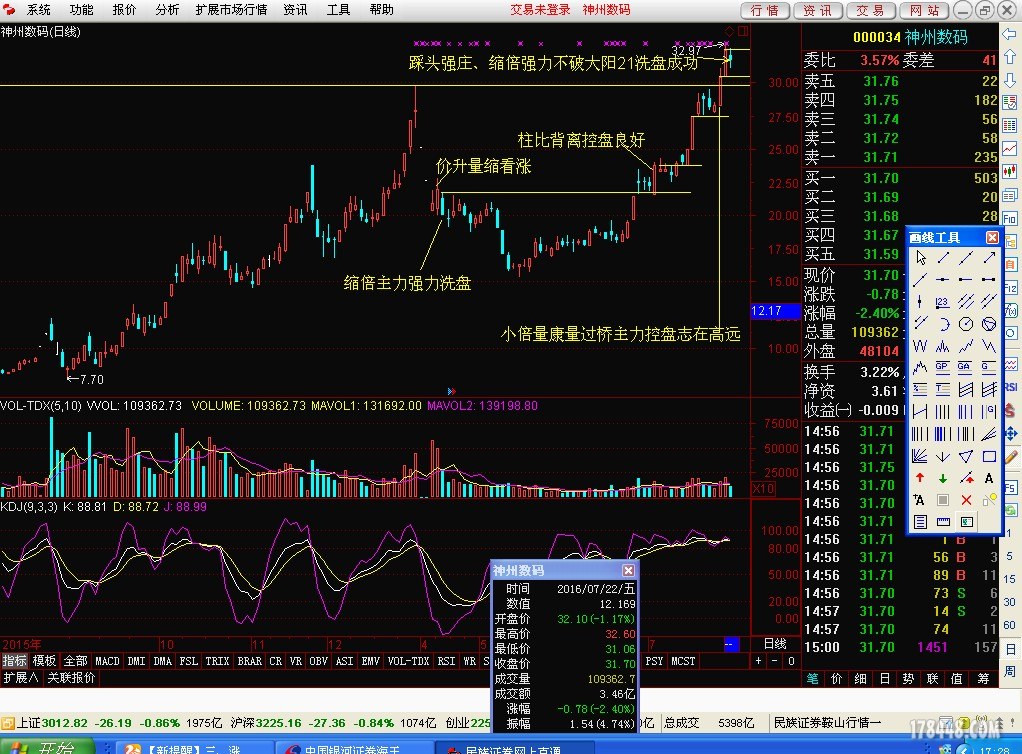Viewport: 1022px width, 754px height.
Task: Select the Gann fan lines tool
Action: tap(920, 456)
